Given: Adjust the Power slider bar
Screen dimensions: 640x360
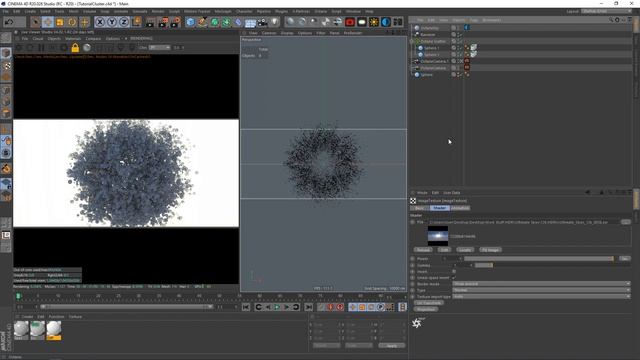Looking at the screenshot, I should (538, 259).
